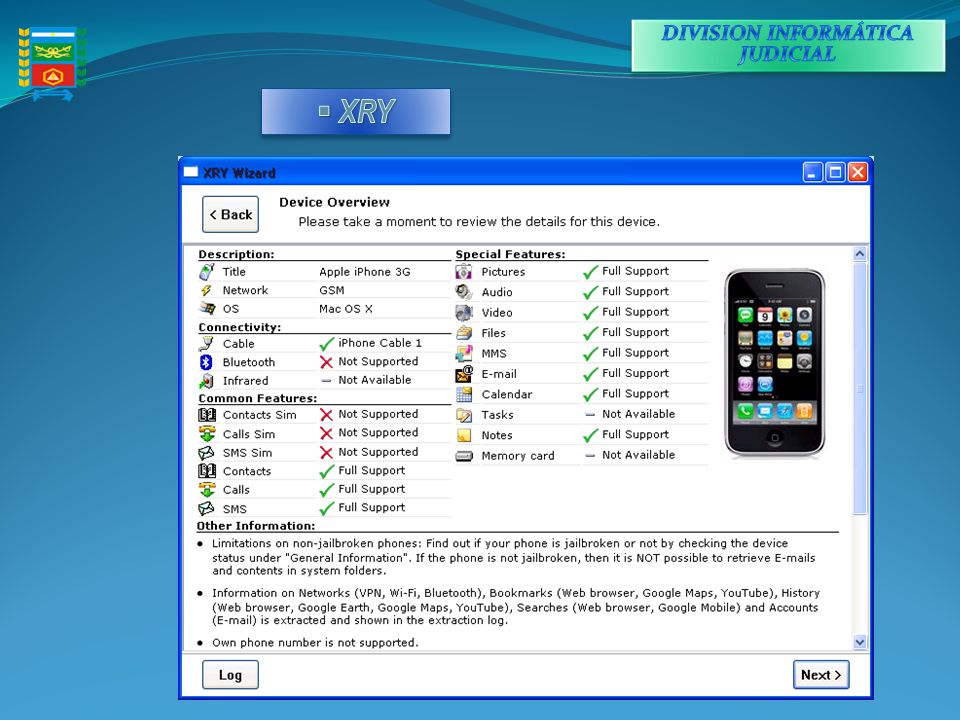
Task: Click the "Device Overview" heading
Action: [334, 202]
